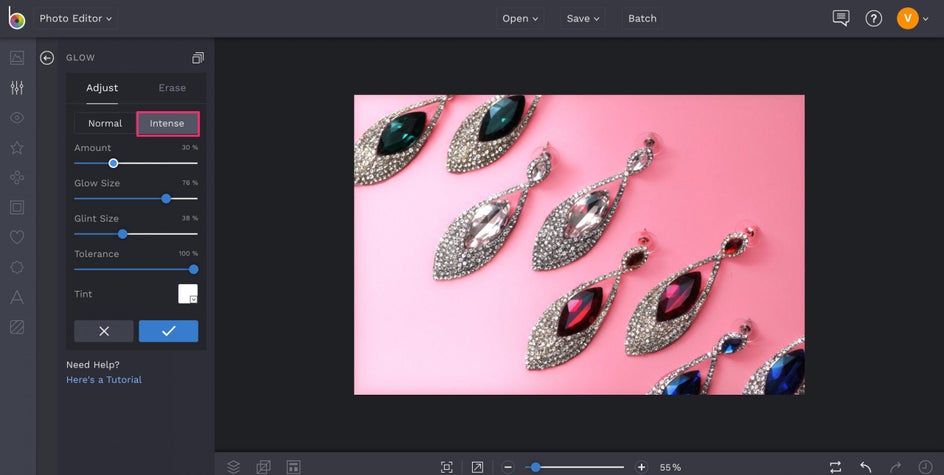Adjust the Glow Size slider
Screen dimensions: 944x475
click(x=136, y=199)
